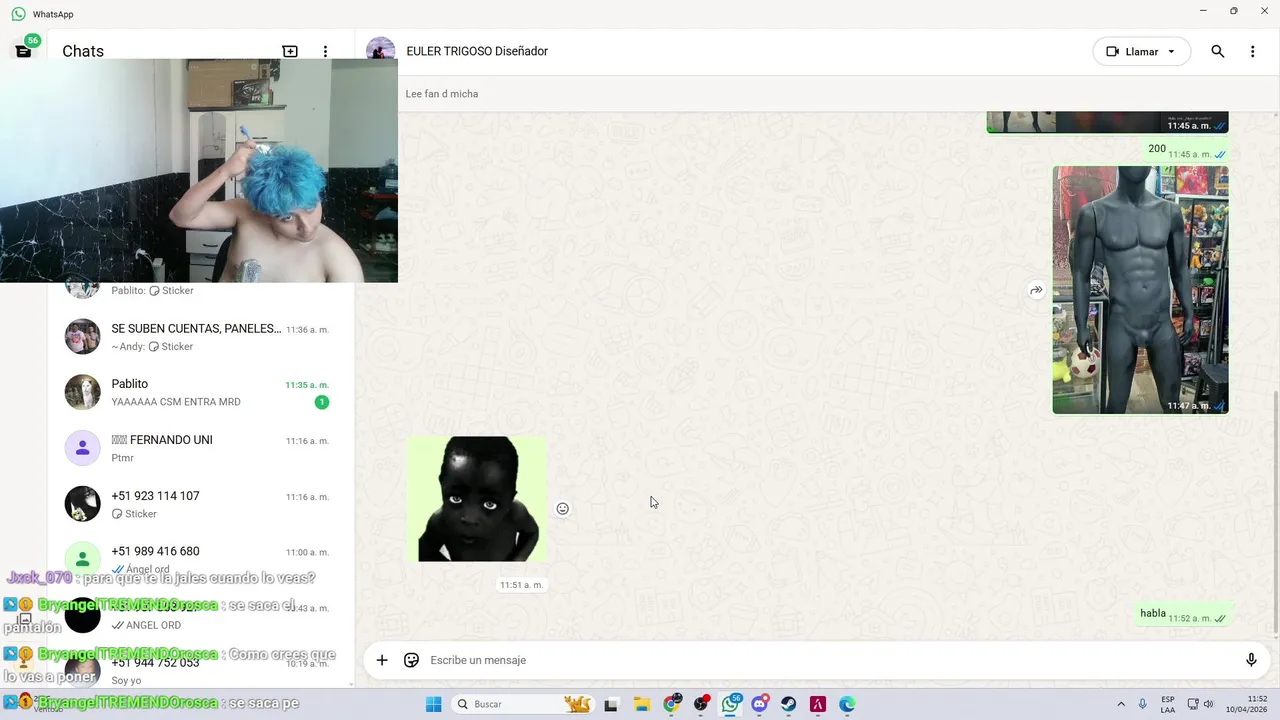1280x720 pixels.
Task: Open Microsoft Edge from the taskbar
Action: pyautogui.click(x=847, y=704)
